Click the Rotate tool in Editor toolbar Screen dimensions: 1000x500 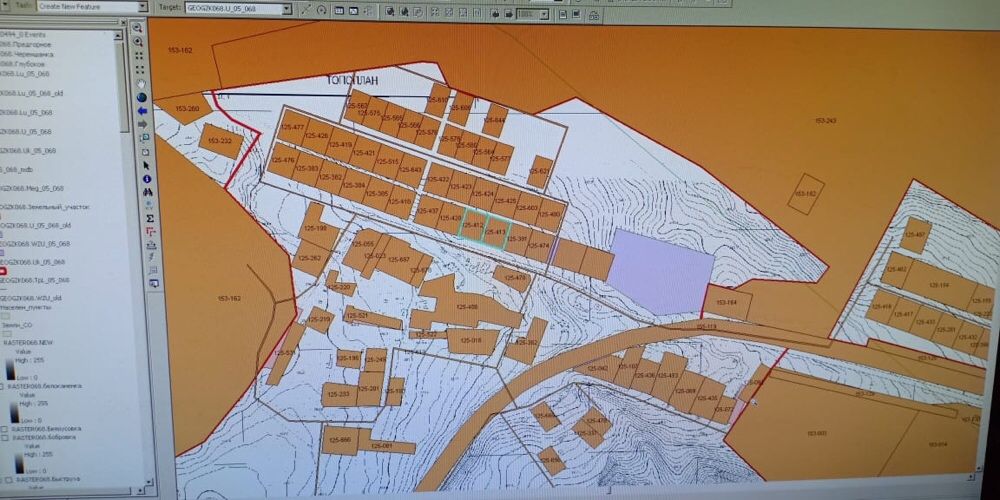click(321, 10)
